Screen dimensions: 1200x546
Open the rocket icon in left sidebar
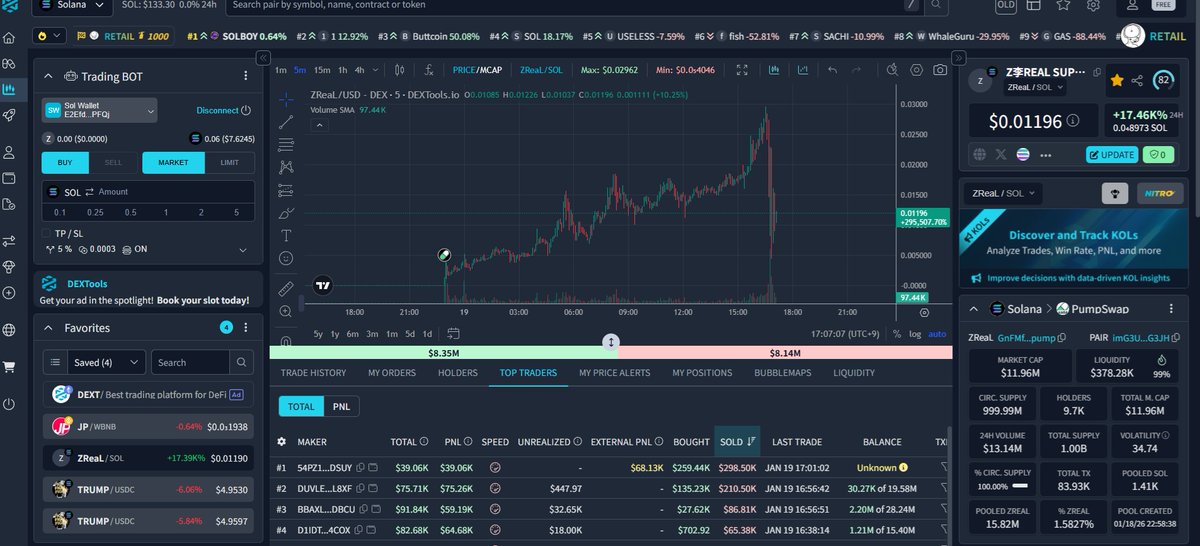coord(9,115)
